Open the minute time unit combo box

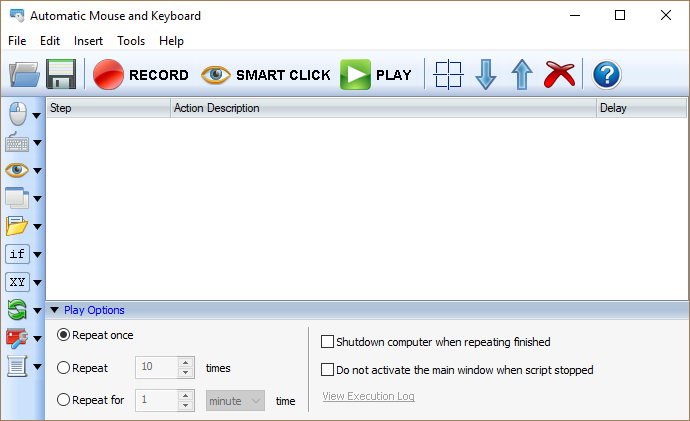[x=235, y=401]
